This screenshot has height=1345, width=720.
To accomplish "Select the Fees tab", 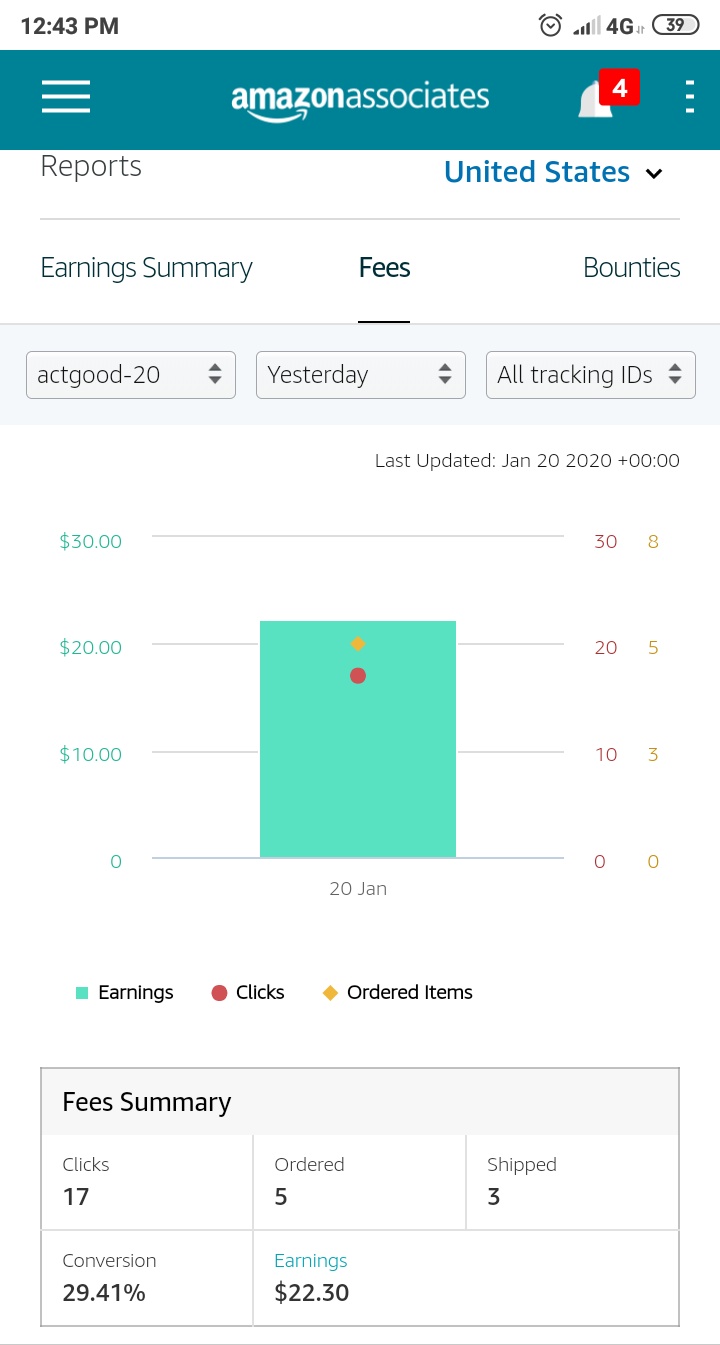I will tap(385, 268).
